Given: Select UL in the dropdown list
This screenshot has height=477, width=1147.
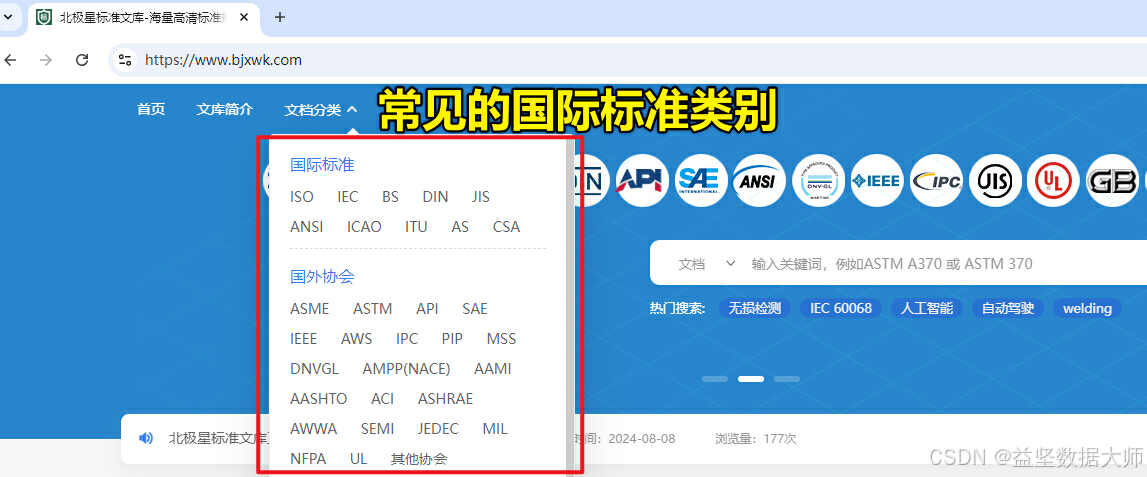Looking at the screenshot, I should coord(358,459).
